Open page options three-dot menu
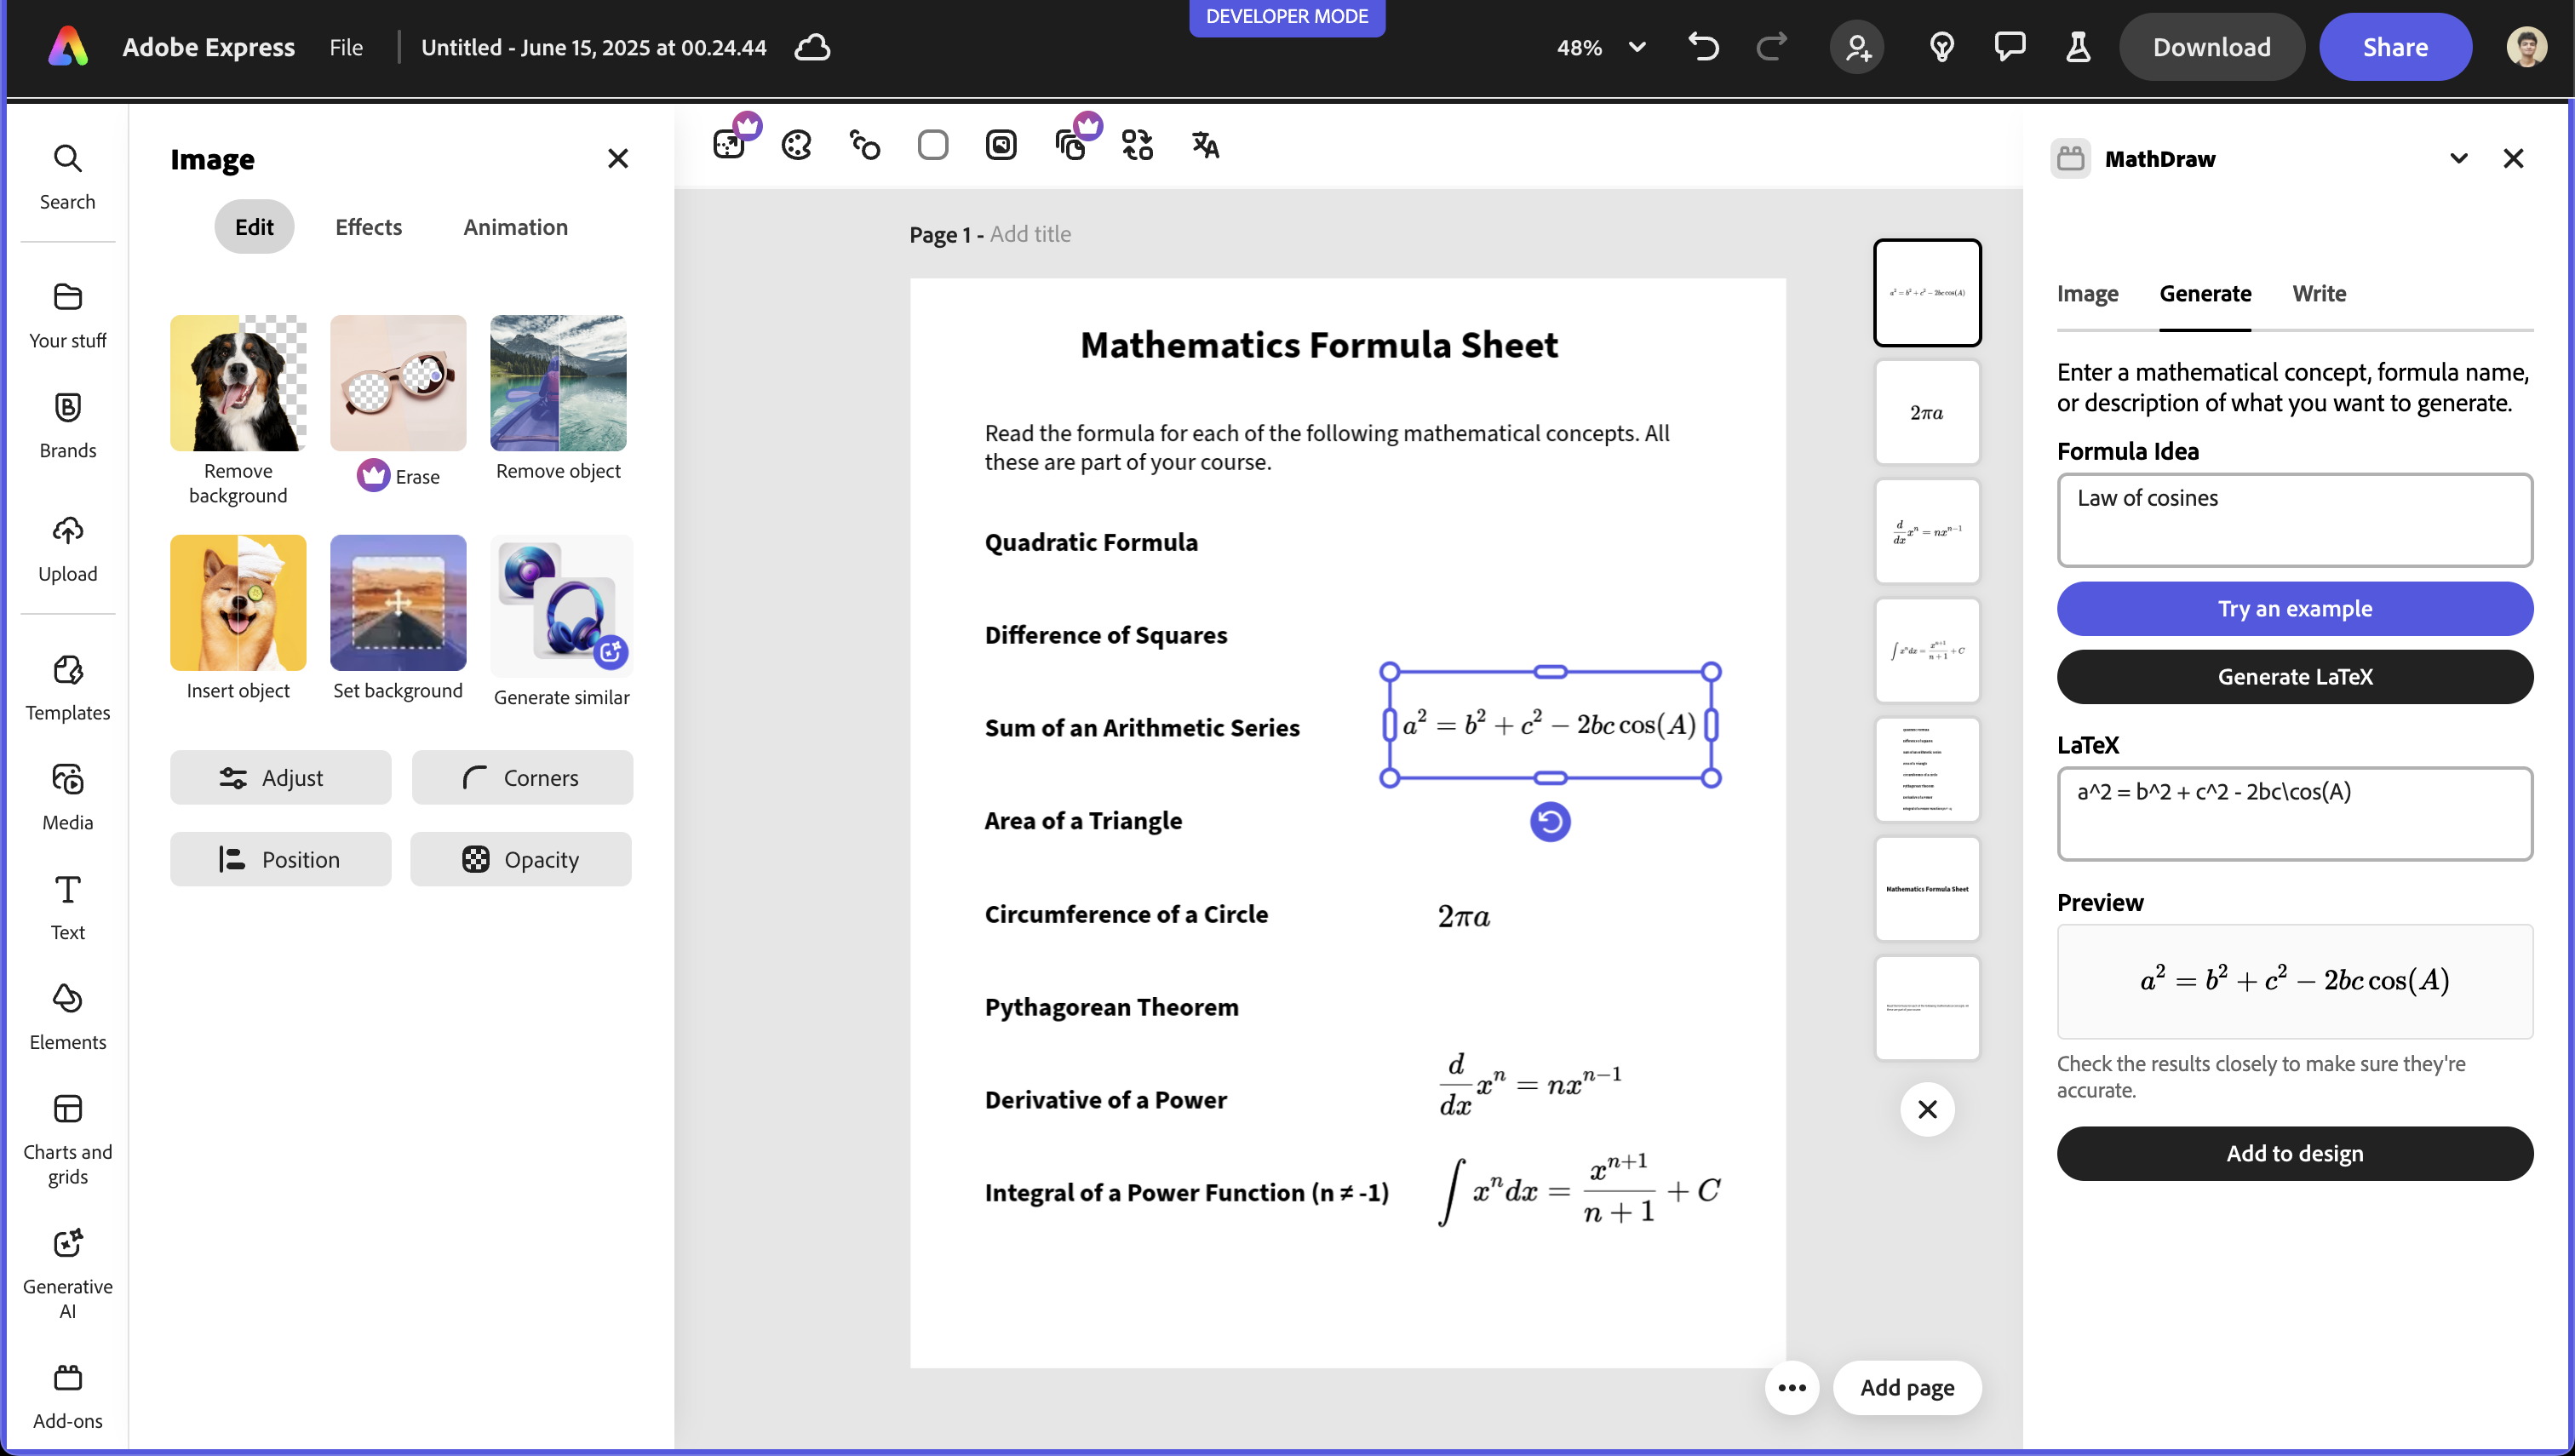The width and height of the screenshot is (2575, 1456). (1791, 1387)
